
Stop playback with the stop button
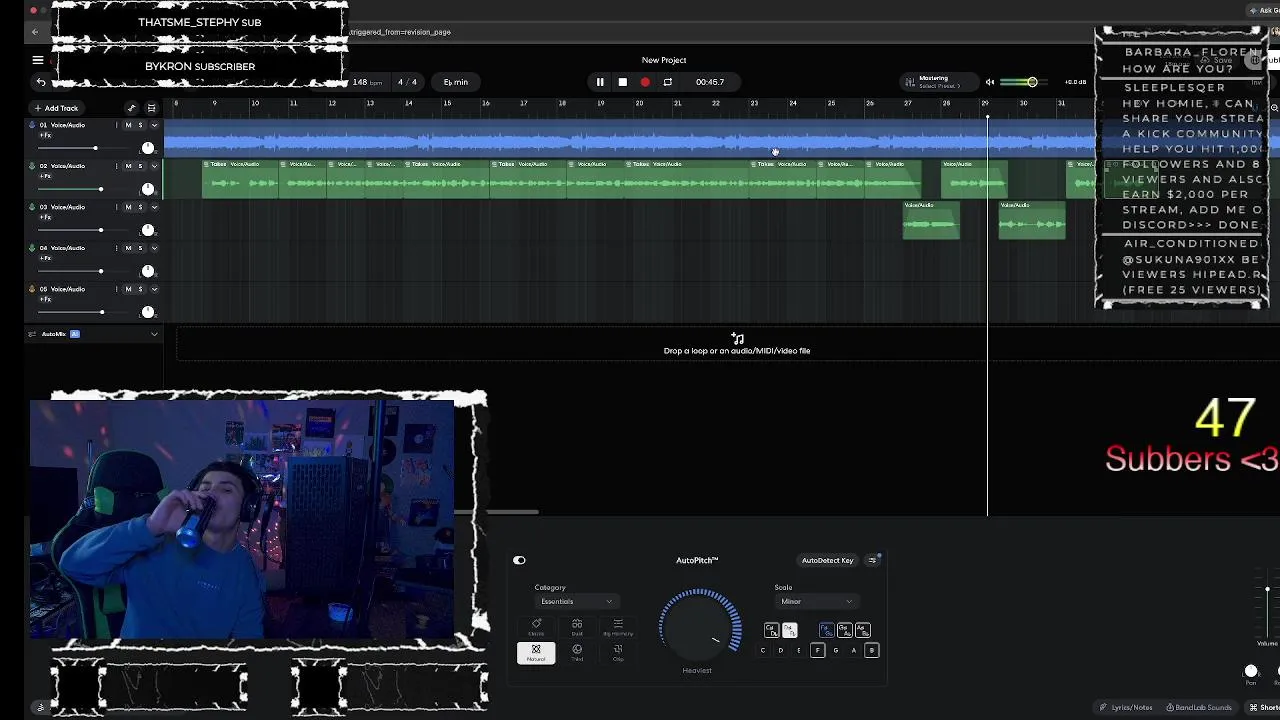pos(622,82)
